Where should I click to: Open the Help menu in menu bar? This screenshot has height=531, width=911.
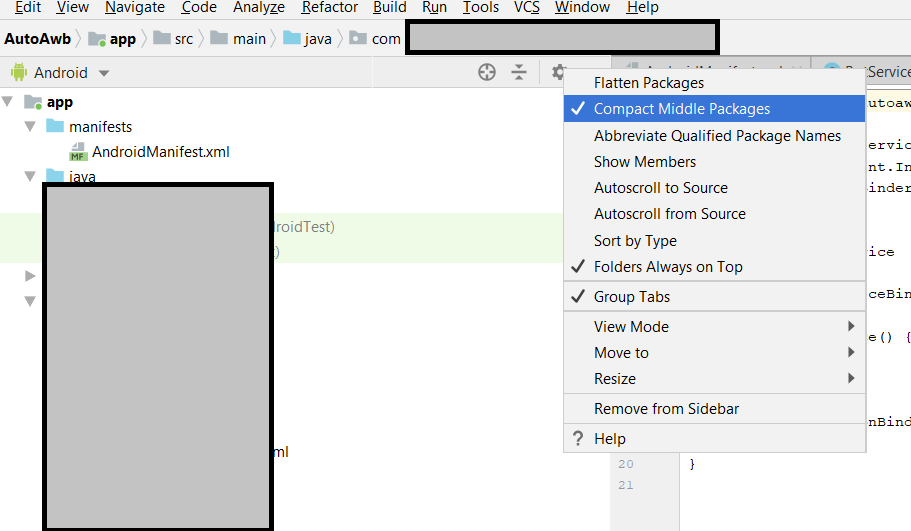tap(643, 8)
